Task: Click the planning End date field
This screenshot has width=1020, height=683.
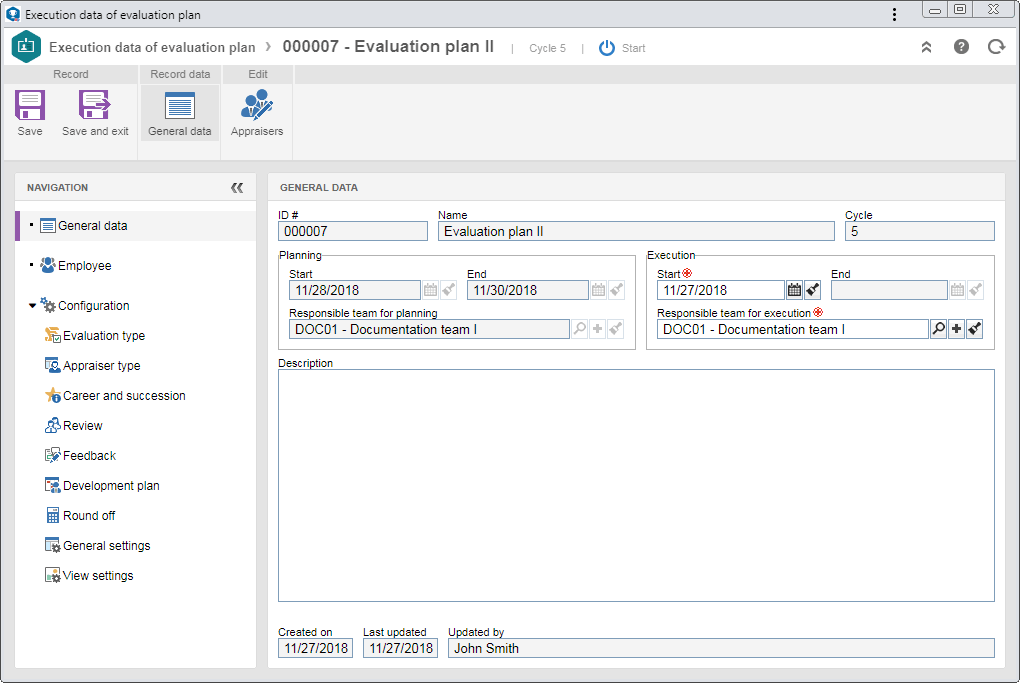Action: [528, 290]
